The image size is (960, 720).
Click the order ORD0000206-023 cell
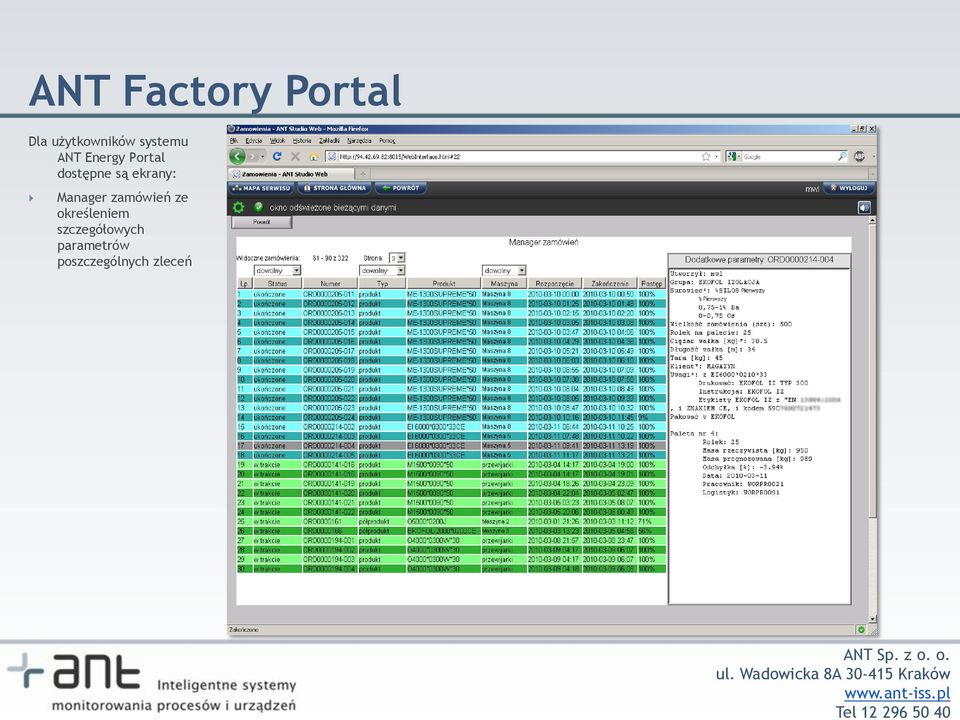click(x=329, y=408)
